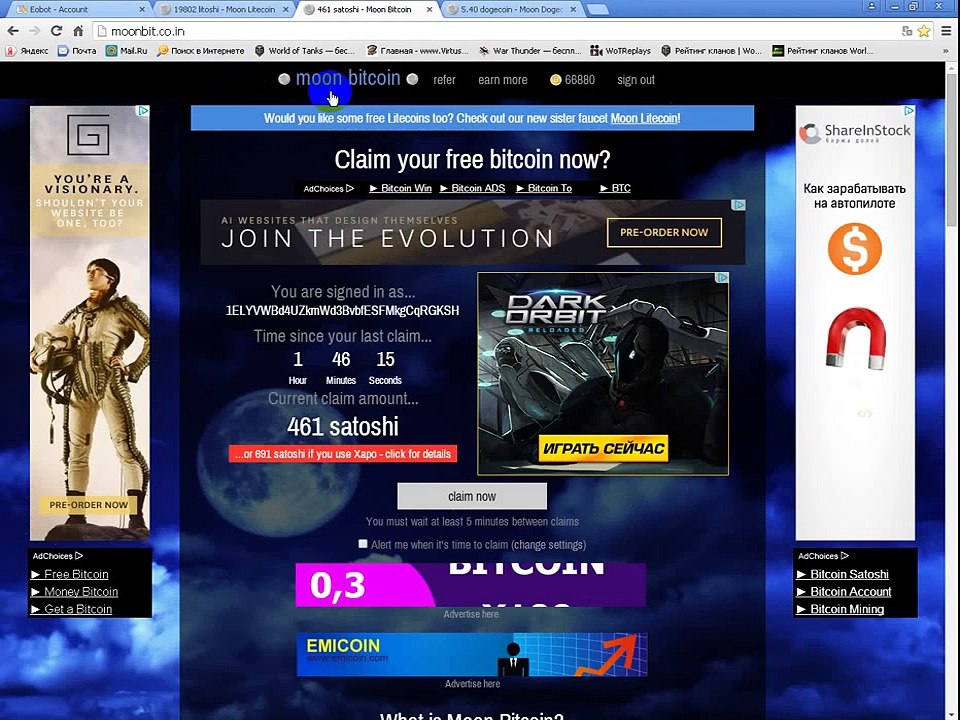
Task: Click the orange dollar icon in ShareInStock ad
Action: point(855,249)
